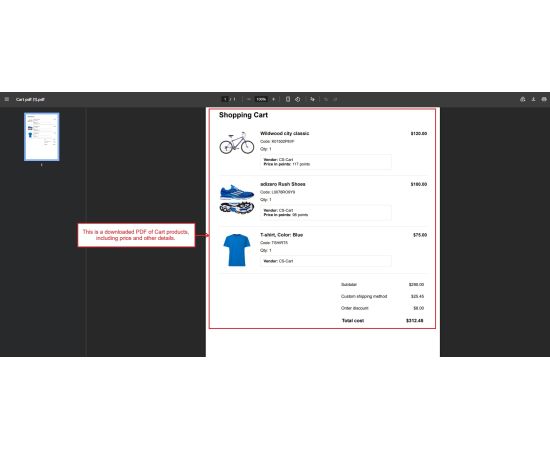Save the PDF to Drive icon
550x450 pixels.
[523, 99]
